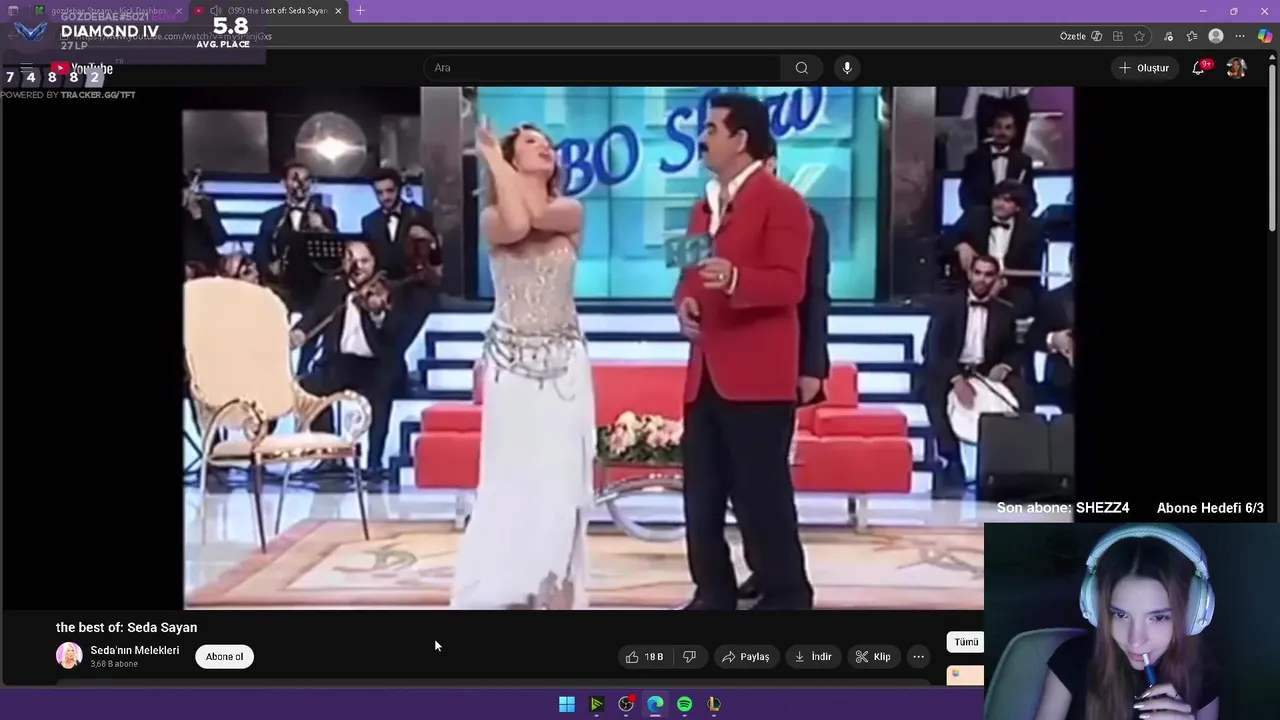The width and height of the screenshot is (1280, 720).
Task: Mute the tab via its speaker icon
Action: (215, 11)
